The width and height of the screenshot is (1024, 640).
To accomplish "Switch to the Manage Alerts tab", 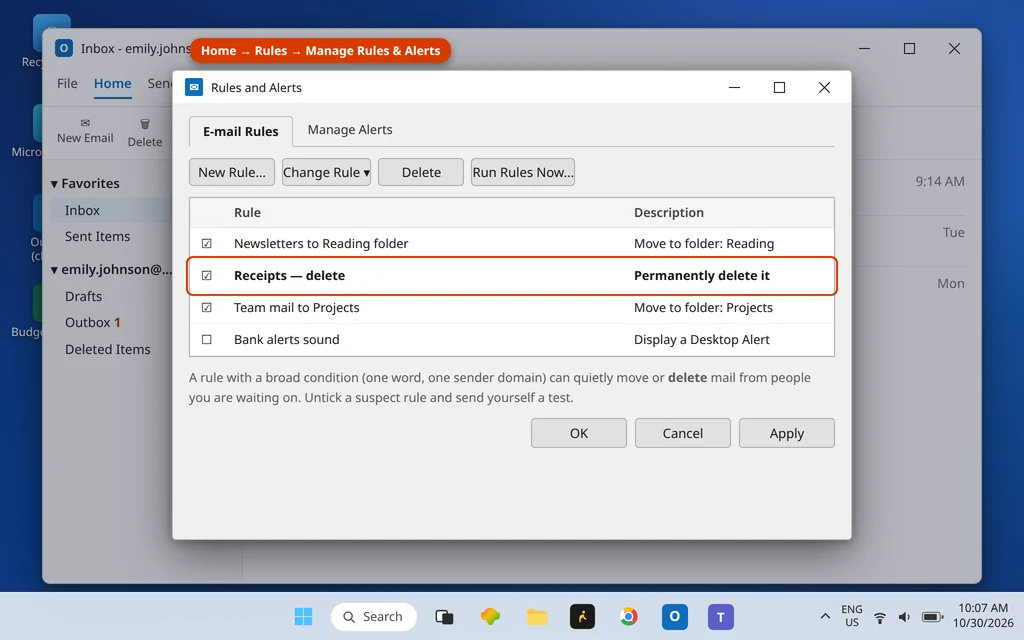I will 350,129.
